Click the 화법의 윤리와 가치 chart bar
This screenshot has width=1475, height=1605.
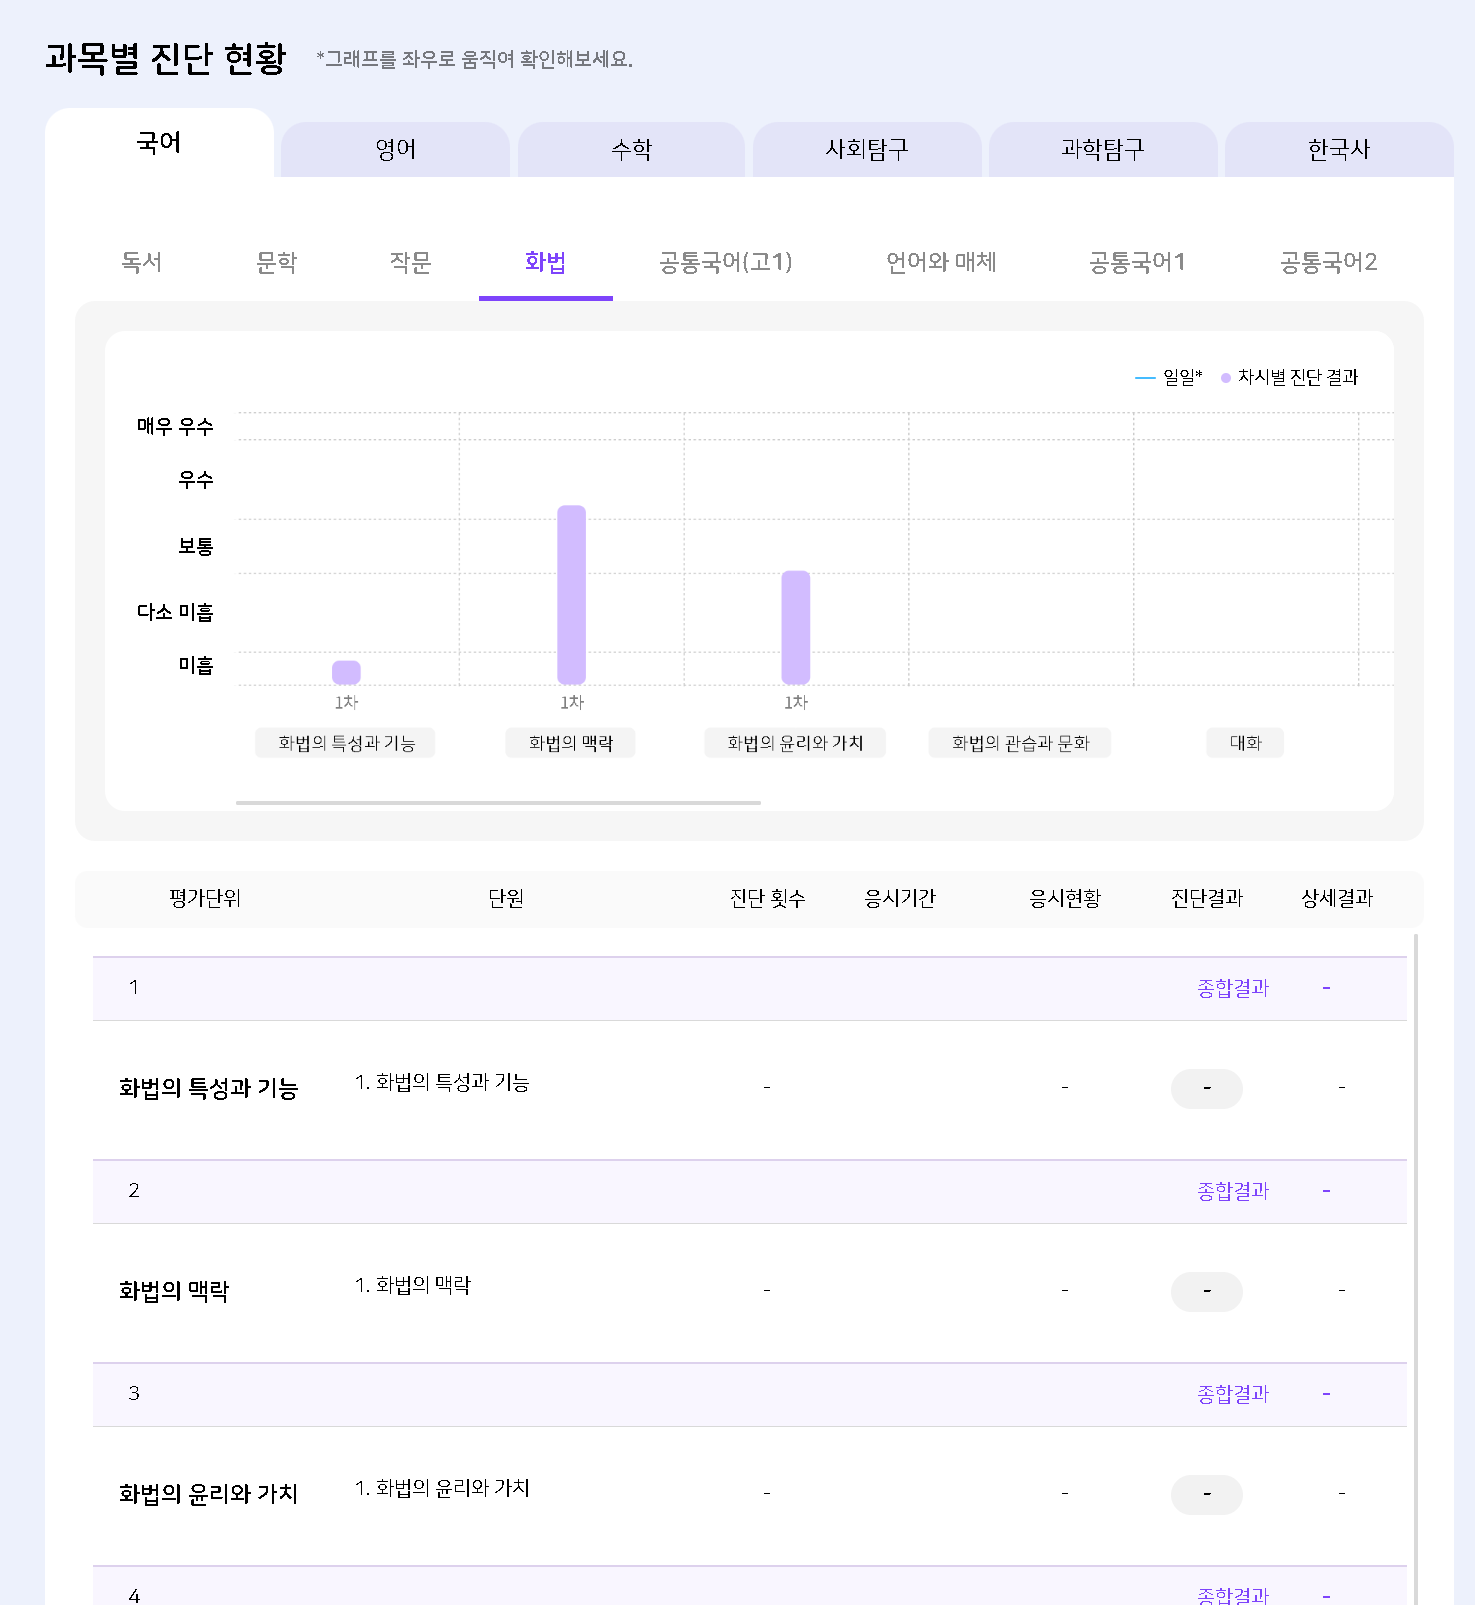(796, 627)
